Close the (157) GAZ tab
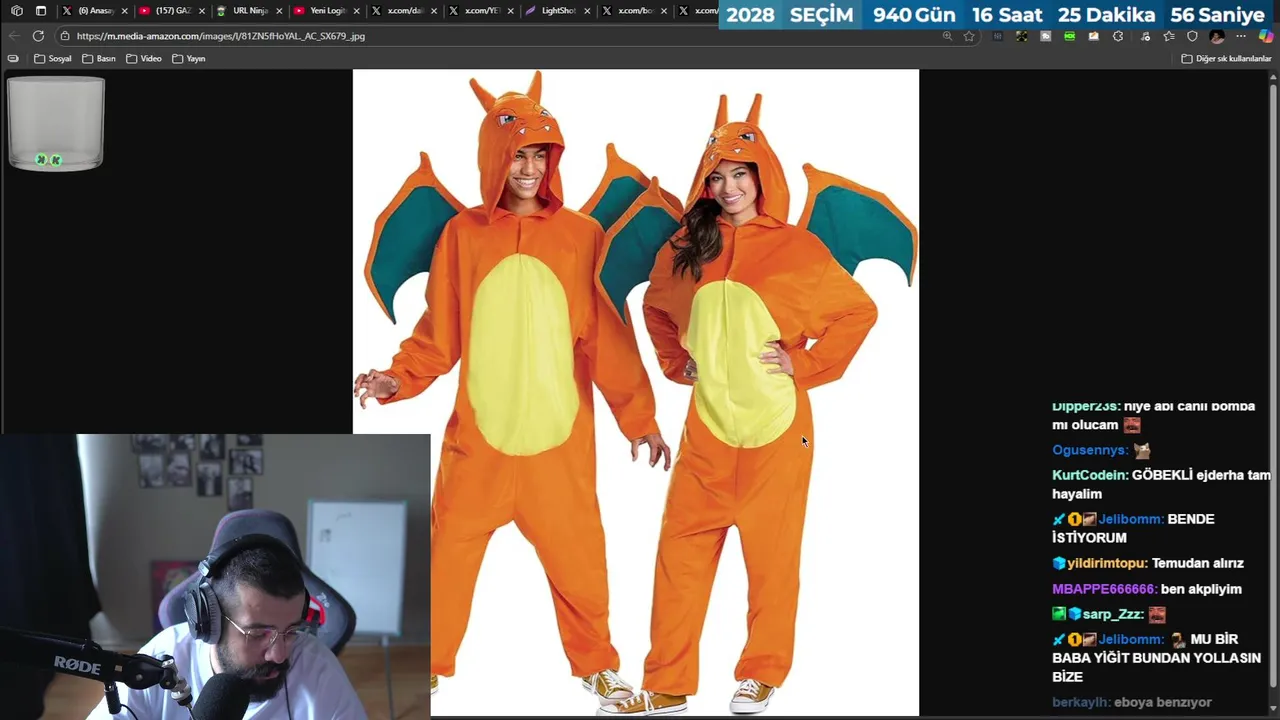This screenshot has height=720, width=1280. (201, 11)
